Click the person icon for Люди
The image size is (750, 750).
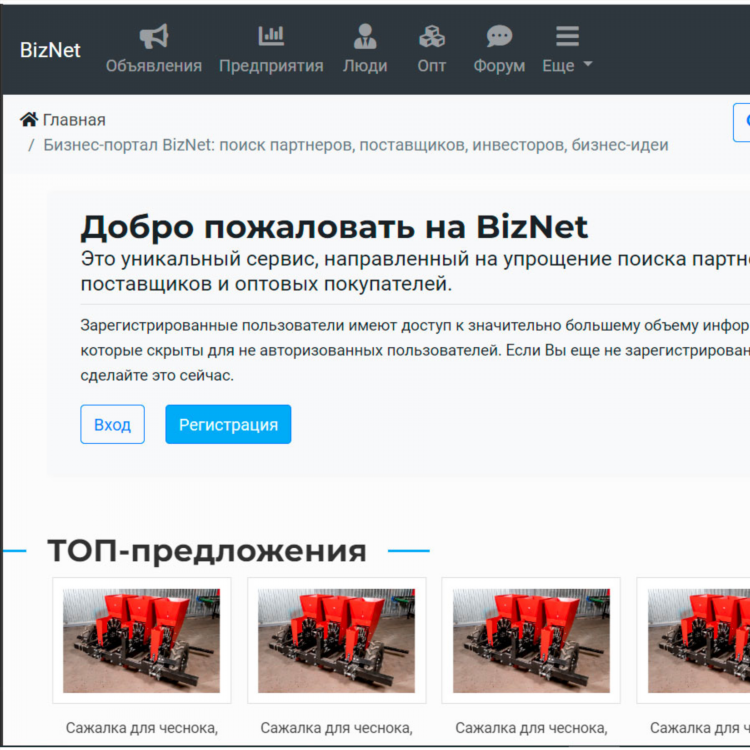point(365,36)
